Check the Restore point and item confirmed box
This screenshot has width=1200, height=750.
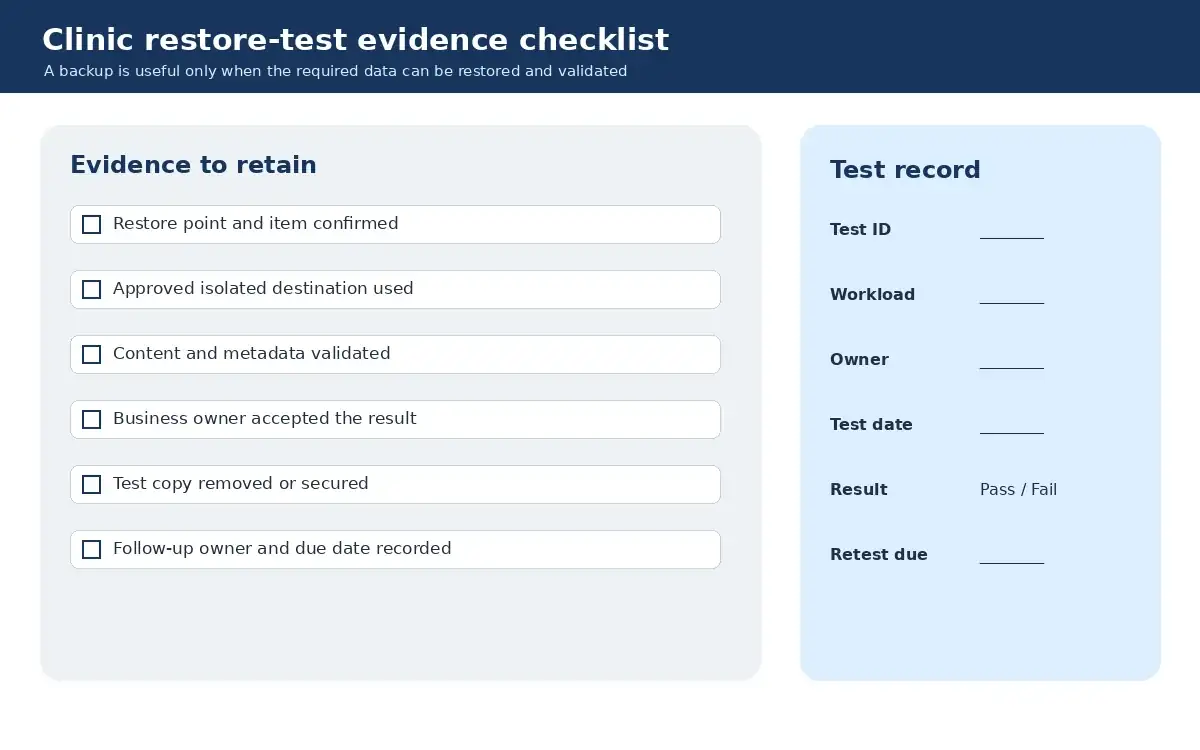[x=91, y=224]
